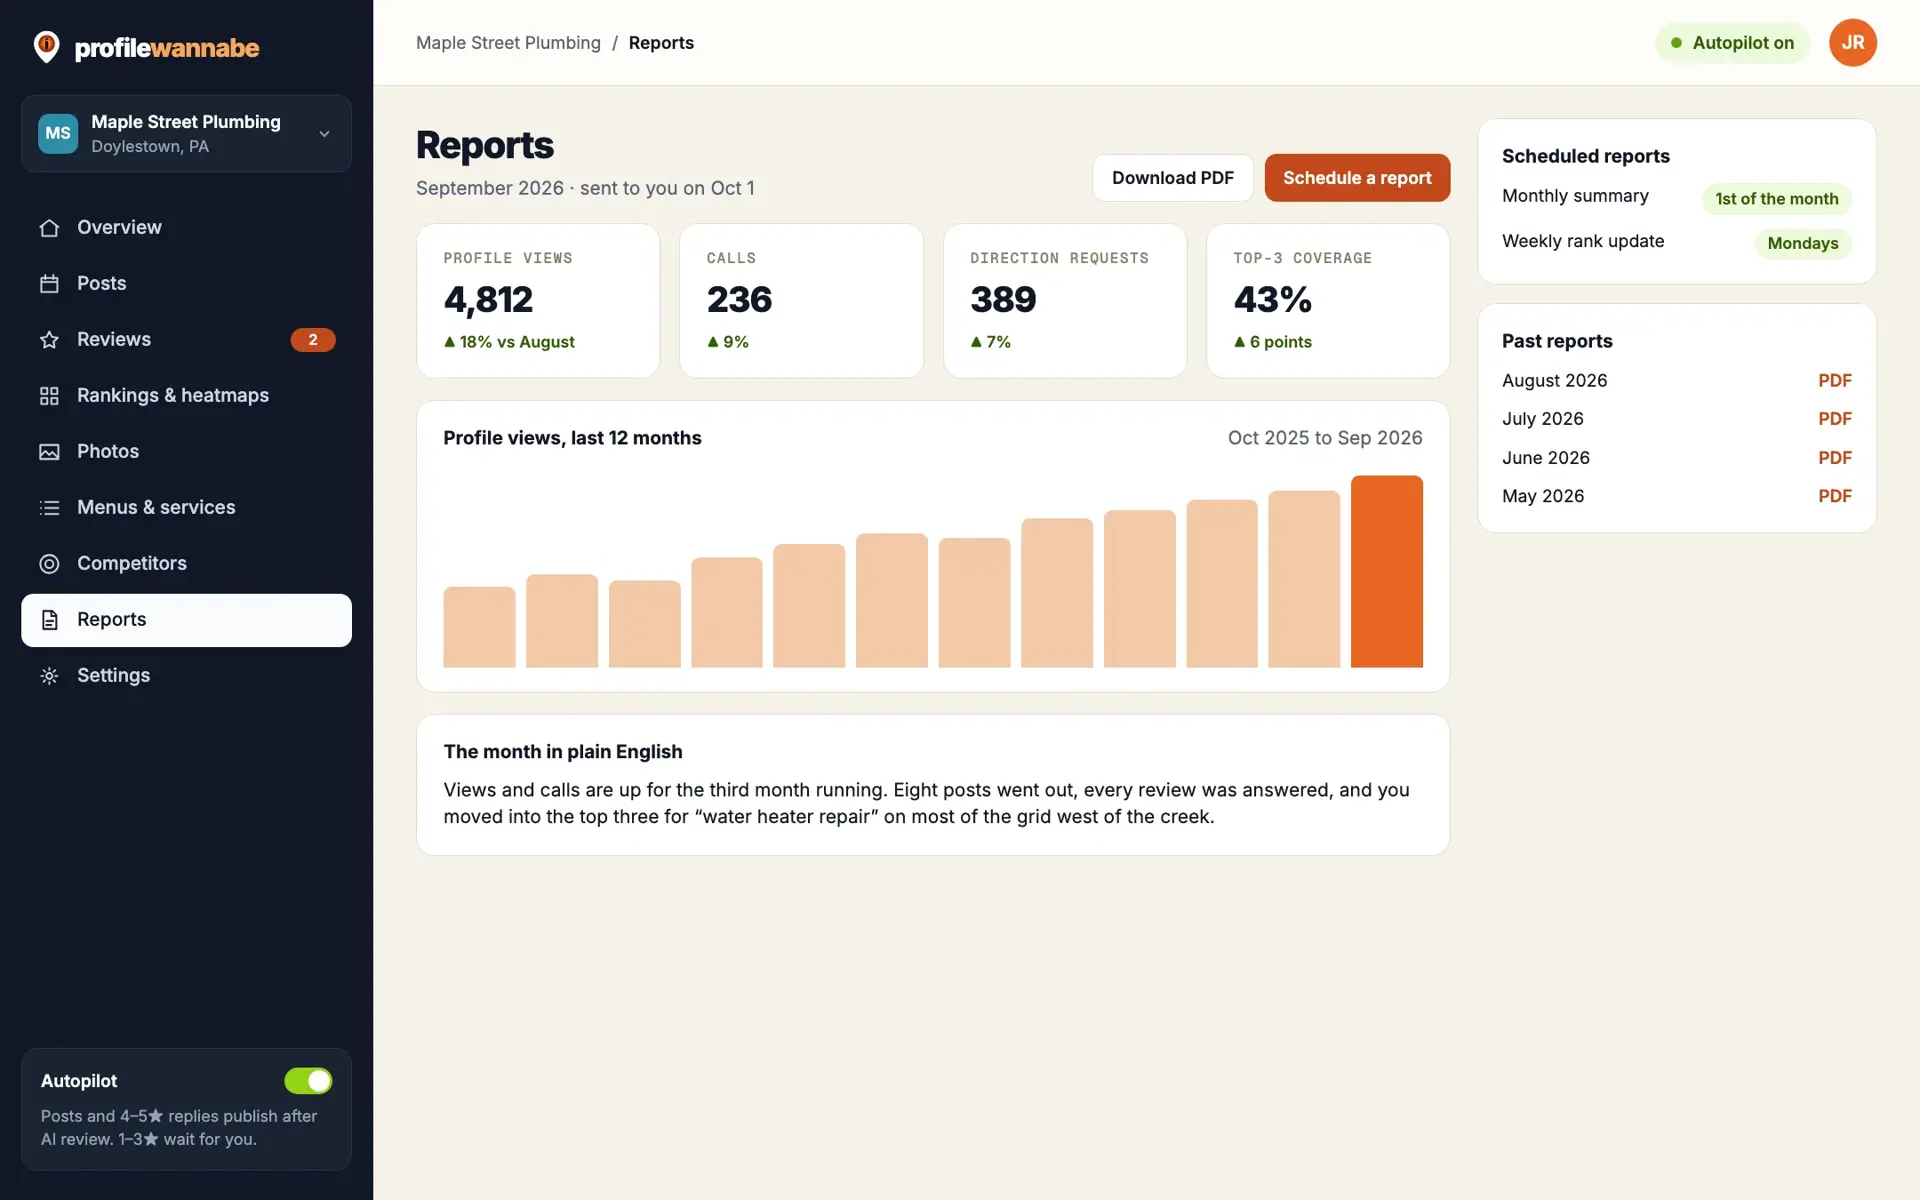Open the Photos page

click(186, 452)
